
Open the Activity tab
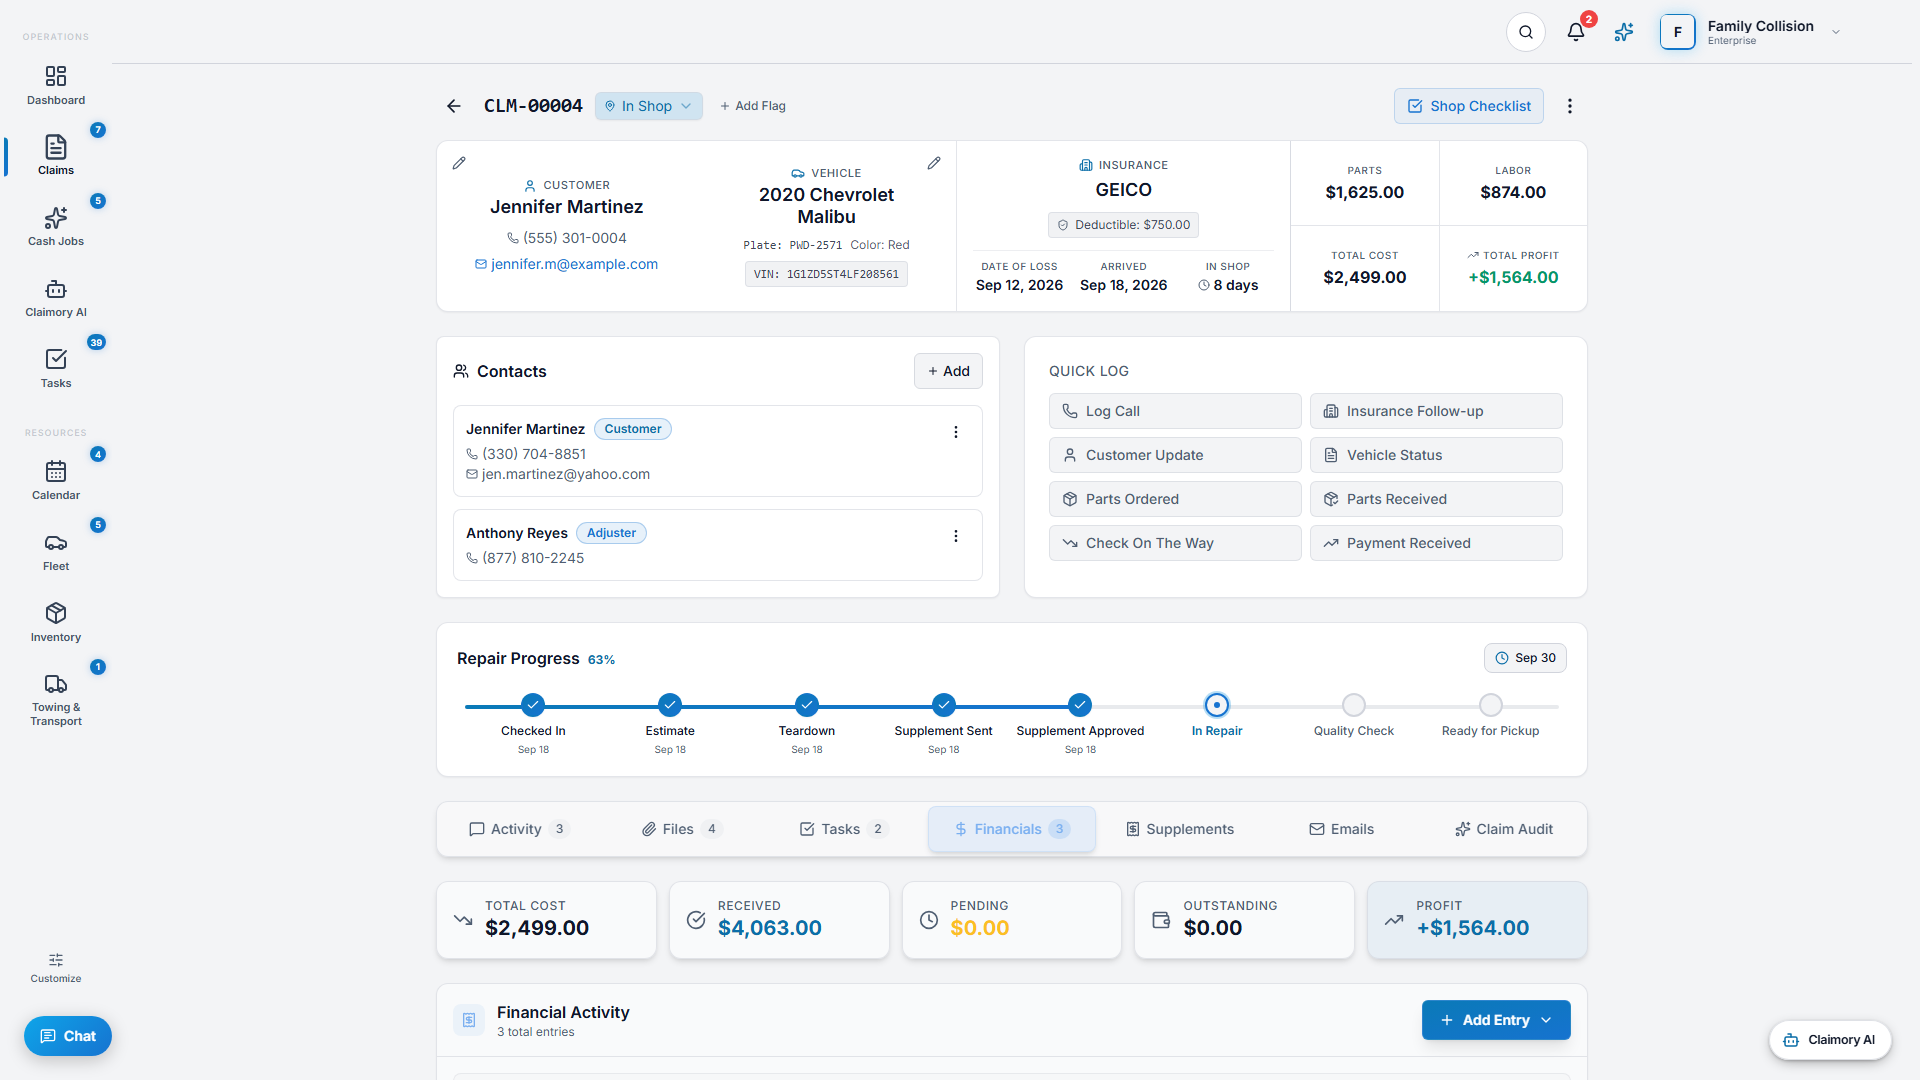pyautogui.click(x=518, y=829)
